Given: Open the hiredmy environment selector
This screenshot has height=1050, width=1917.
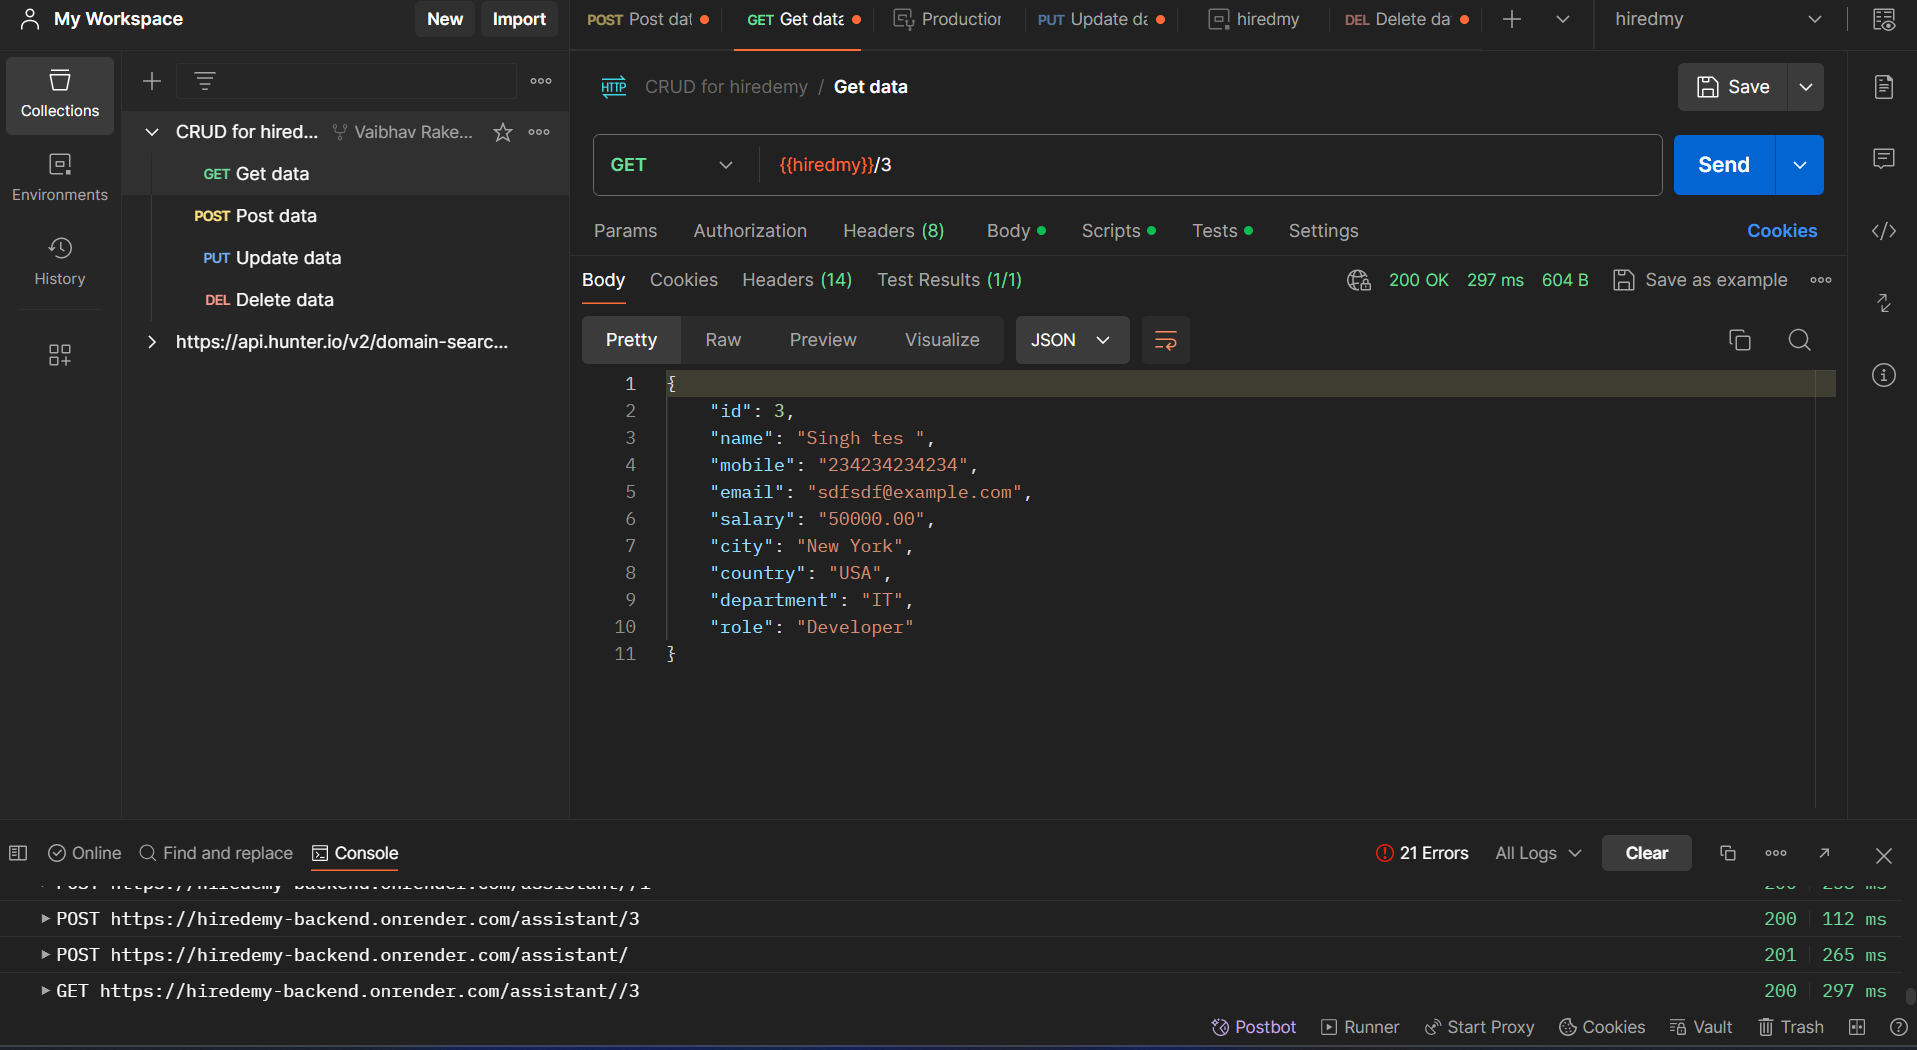Looking at the screenshot, I should pyautogui.click(x=1717, y=19).
